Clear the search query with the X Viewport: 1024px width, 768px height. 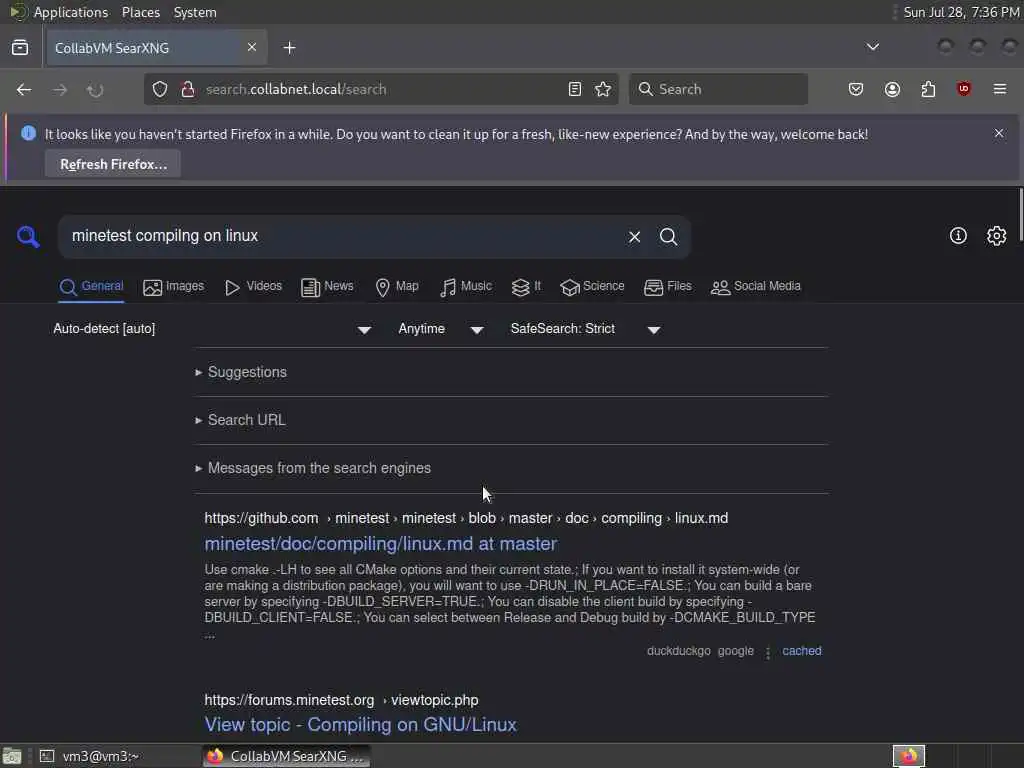click(x=634, y=236)
